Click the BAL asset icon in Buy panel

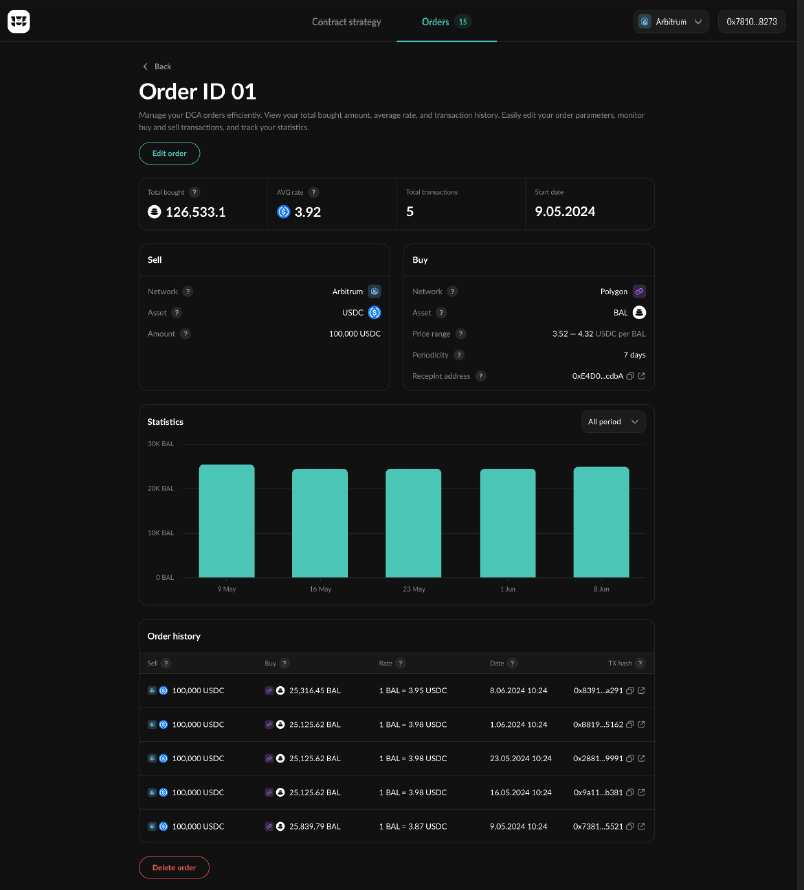click(639, 313)
